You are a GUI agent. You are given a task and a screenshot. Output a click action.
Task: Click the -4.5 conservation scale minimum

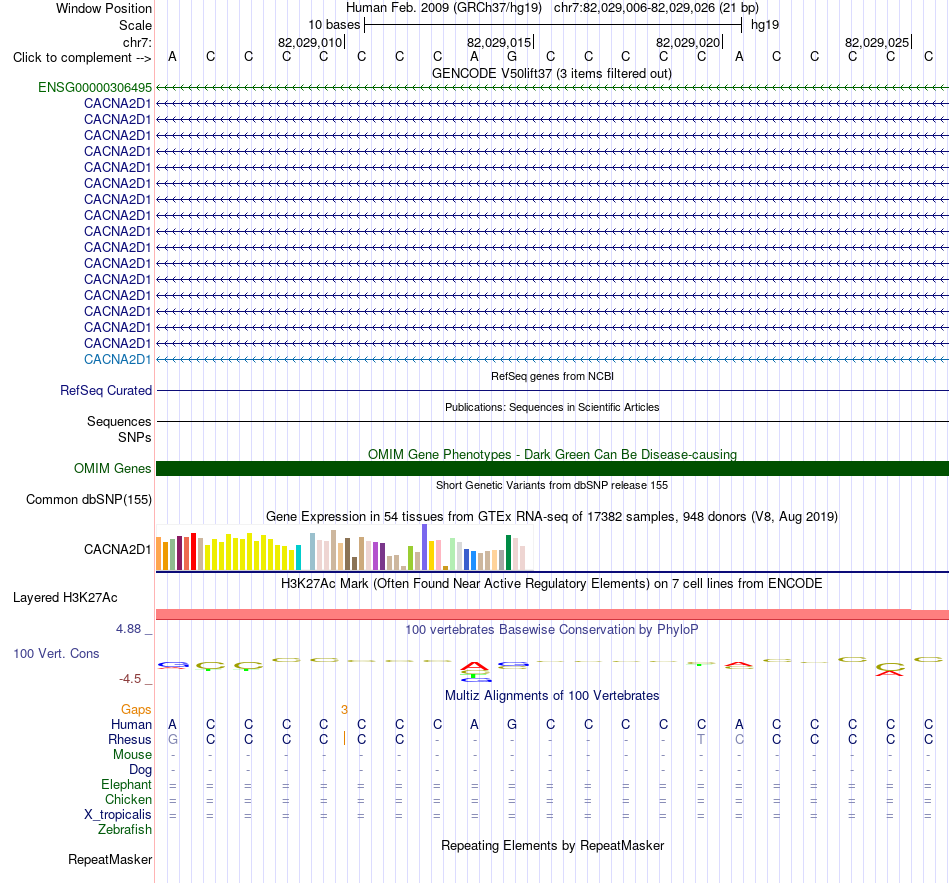pyautogui.click(x=130, y=679)
